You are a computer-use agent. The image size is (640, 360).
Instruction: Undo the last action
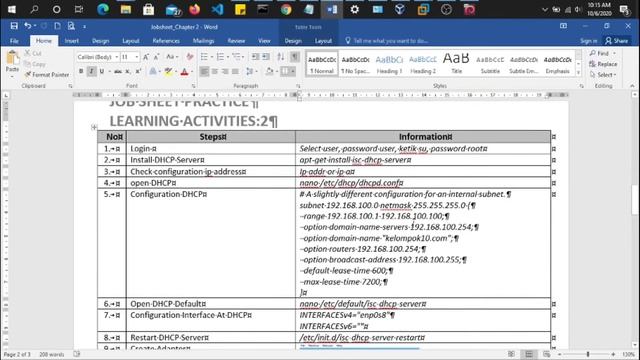pyautogui.click(x=27, y=26)
